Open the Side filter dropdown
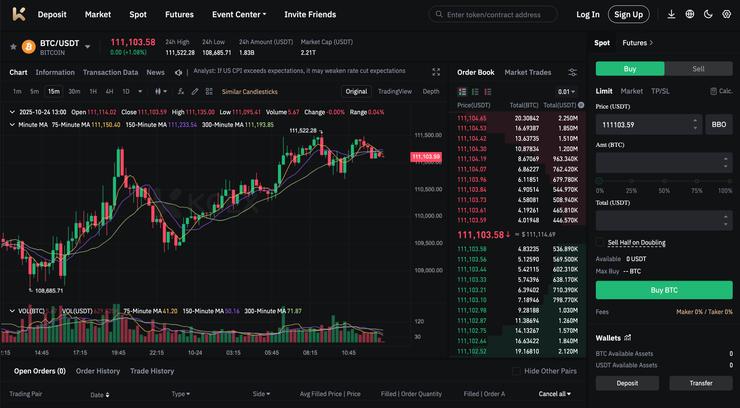This screenshot has width=740, height=408. pos(261,394)
